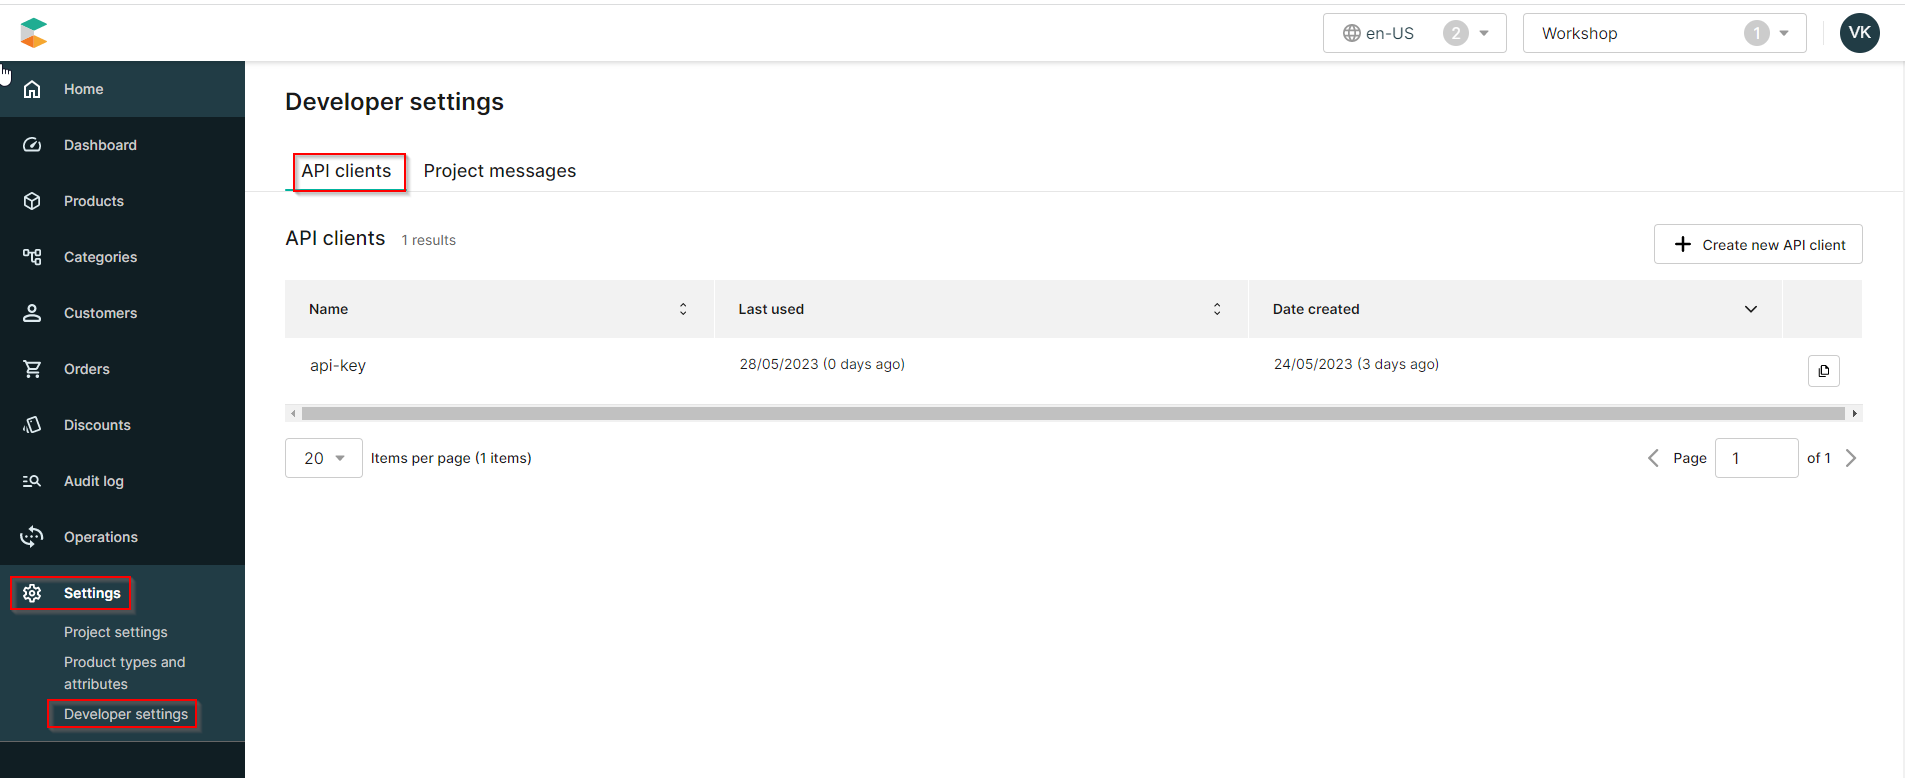1905x778 pixels.
Task: Click Create new API client button
Action: 1757,245
